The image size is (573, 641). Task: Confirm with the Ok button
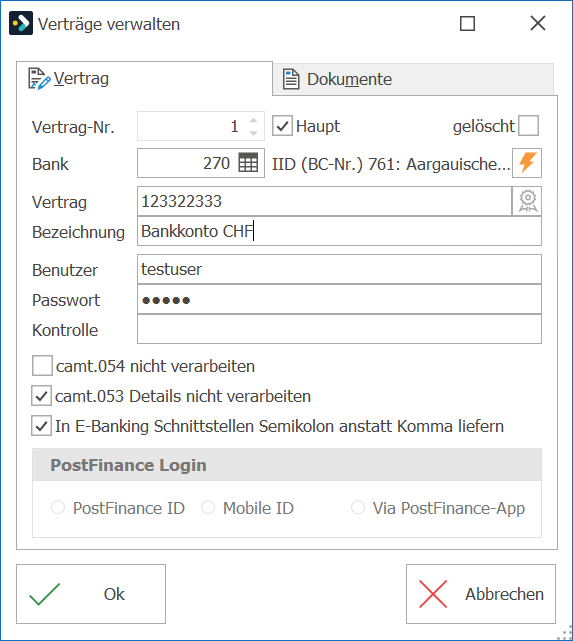91,594
